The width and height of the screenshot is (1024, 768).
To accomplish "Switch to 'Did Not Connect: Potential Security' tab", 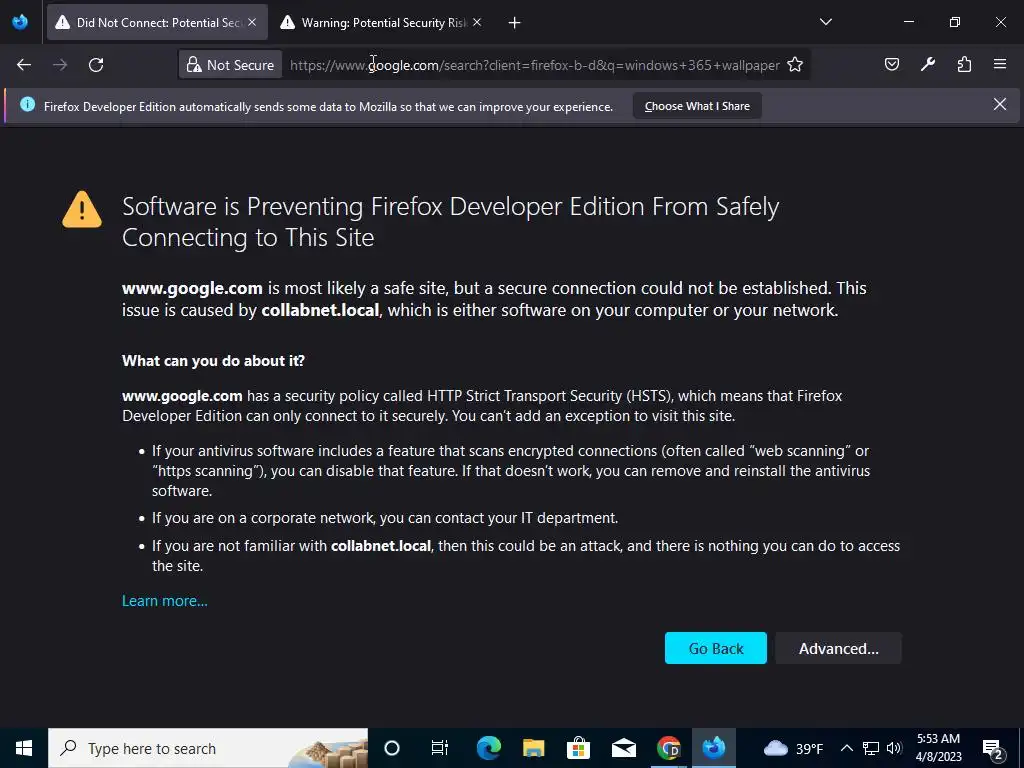I will [157, 22].
